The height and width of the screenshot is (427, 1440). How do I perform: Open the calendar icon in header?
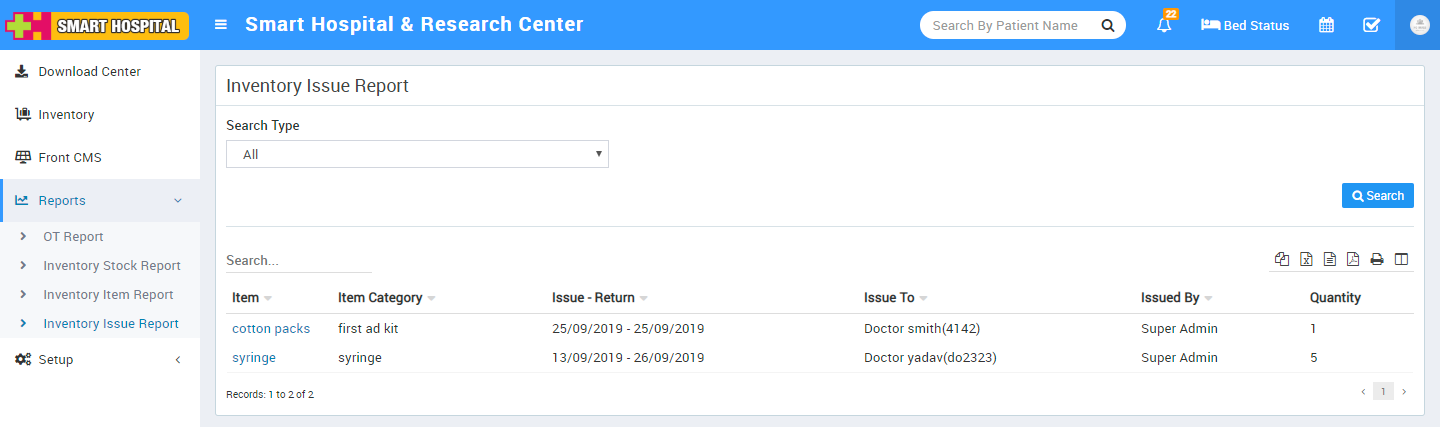[x=1326, y=25]
